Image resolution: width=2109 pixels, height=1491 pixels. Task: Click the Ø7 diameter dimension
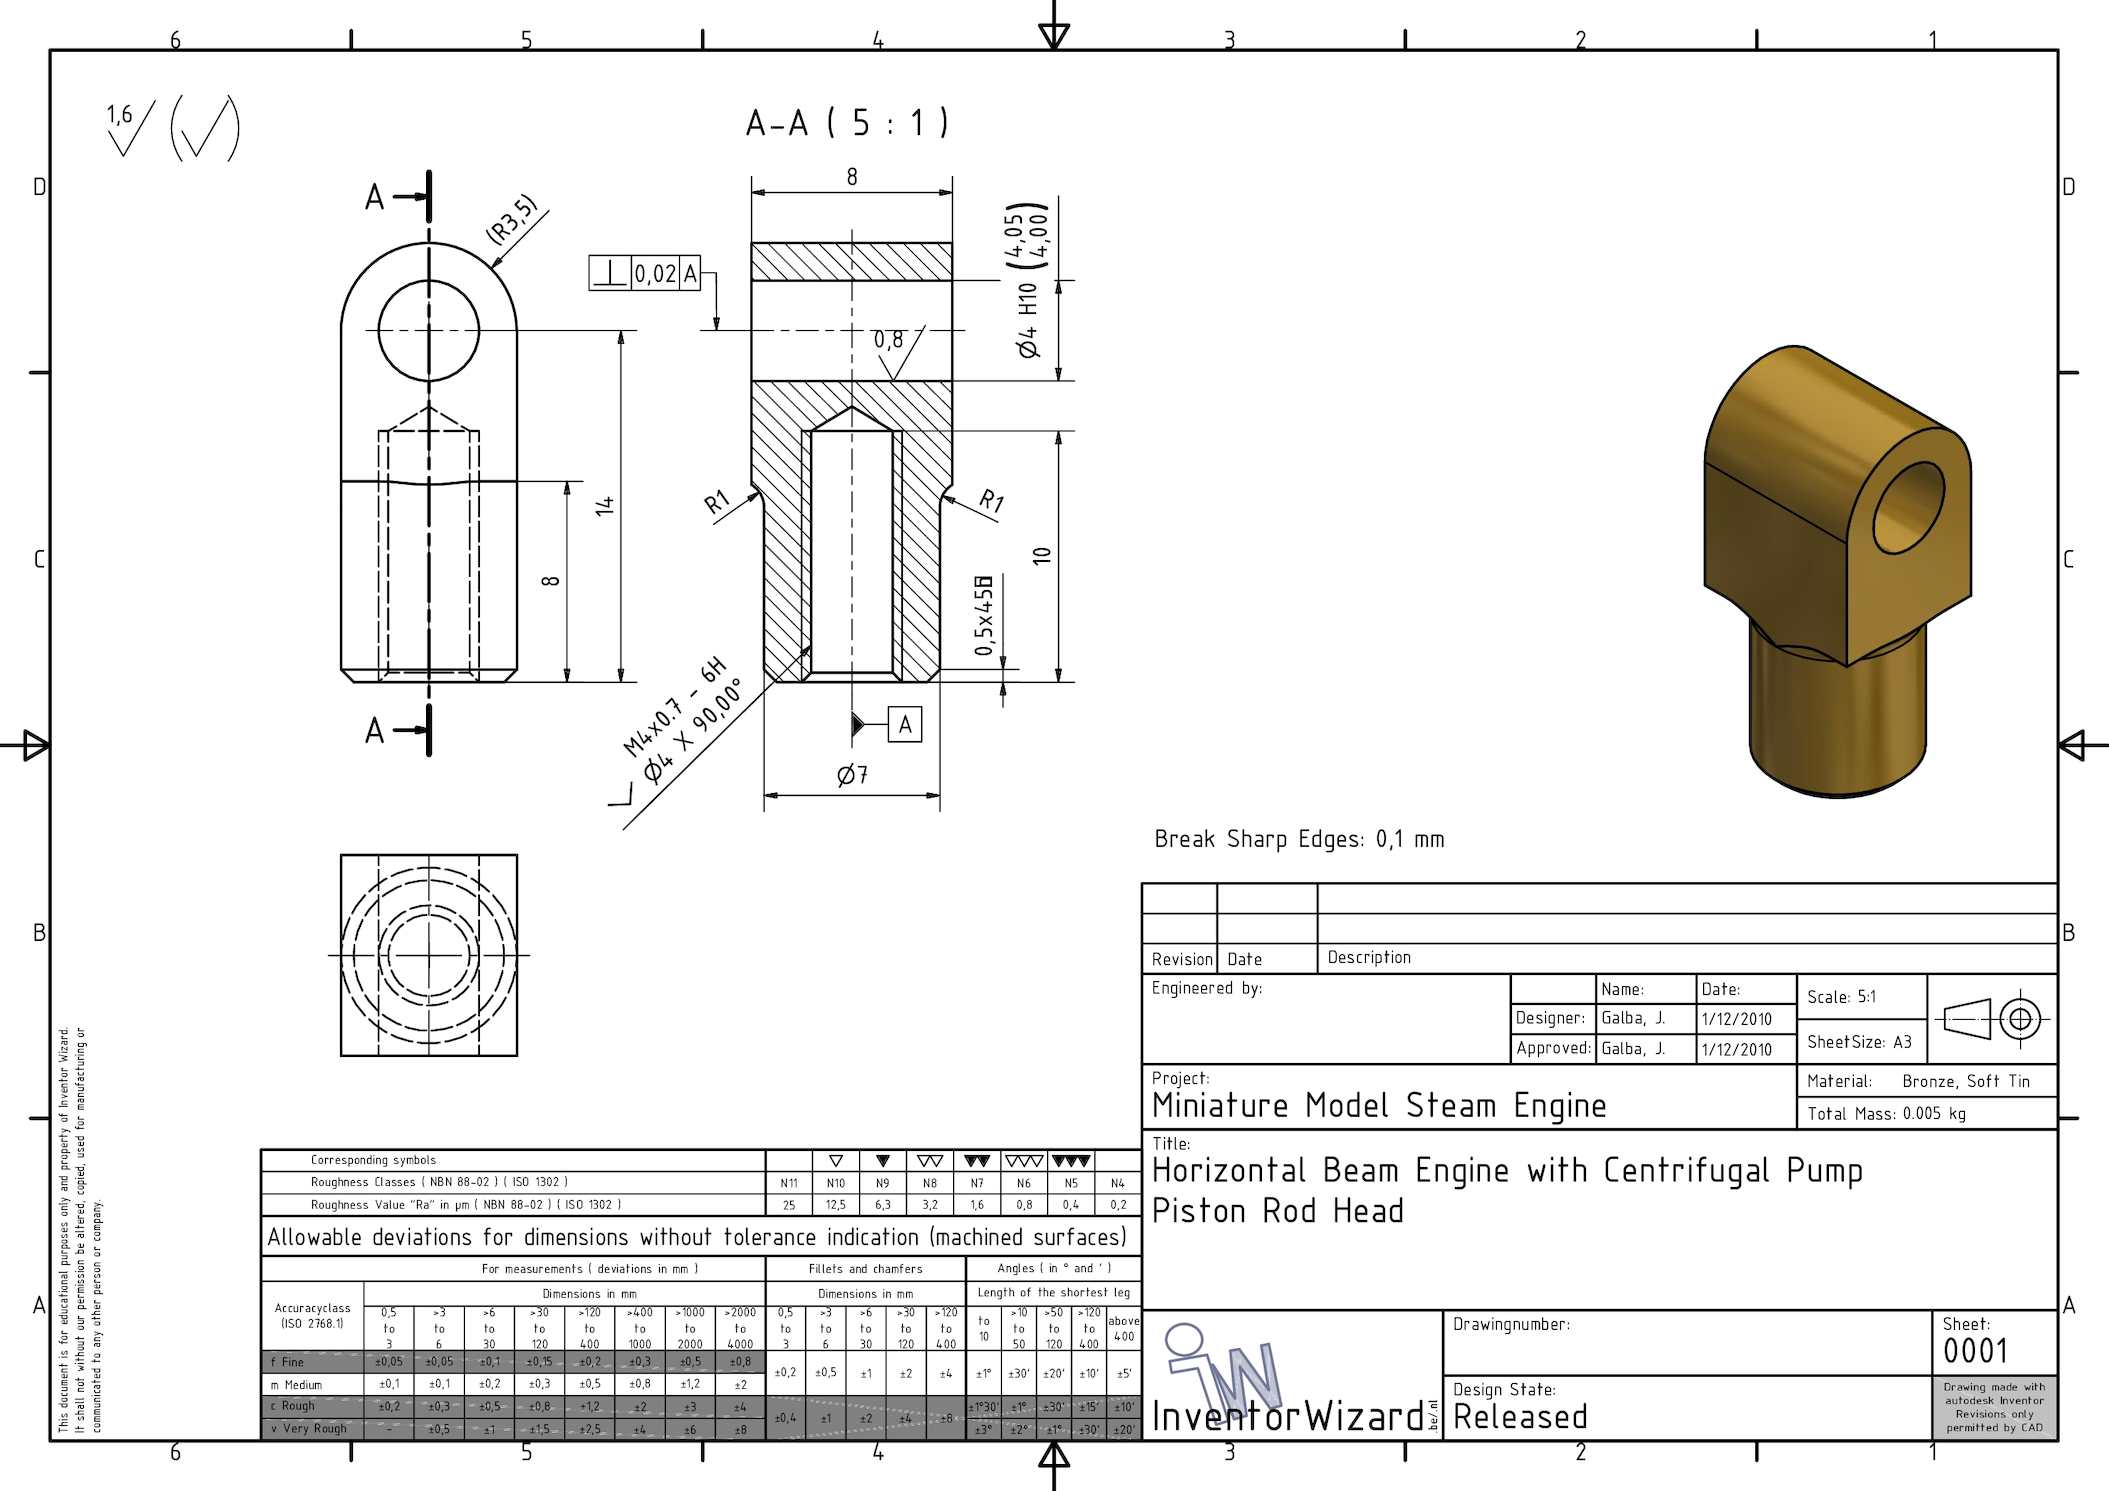tap(852, 775)
